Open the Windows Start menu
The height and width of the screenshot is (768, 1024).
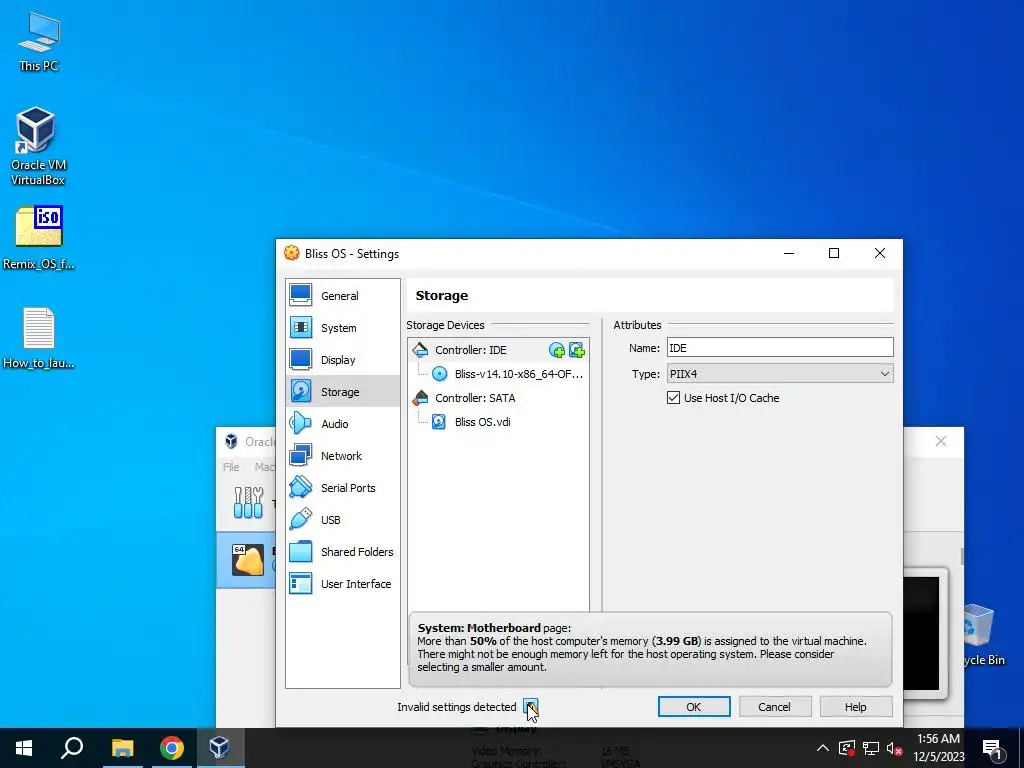coord(24,748)
